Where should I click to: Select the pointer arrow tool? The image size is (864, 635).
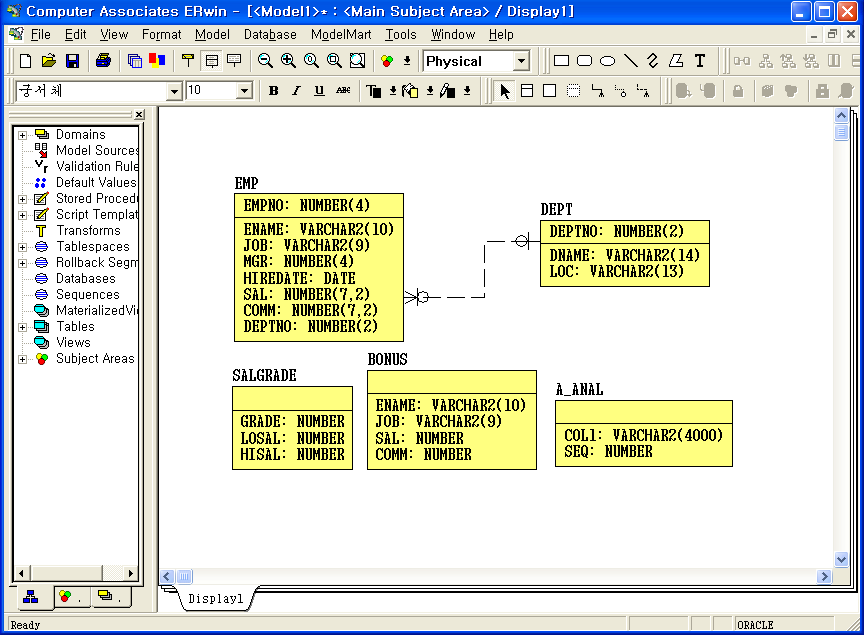pyautogui.click(x=504, y=91)
